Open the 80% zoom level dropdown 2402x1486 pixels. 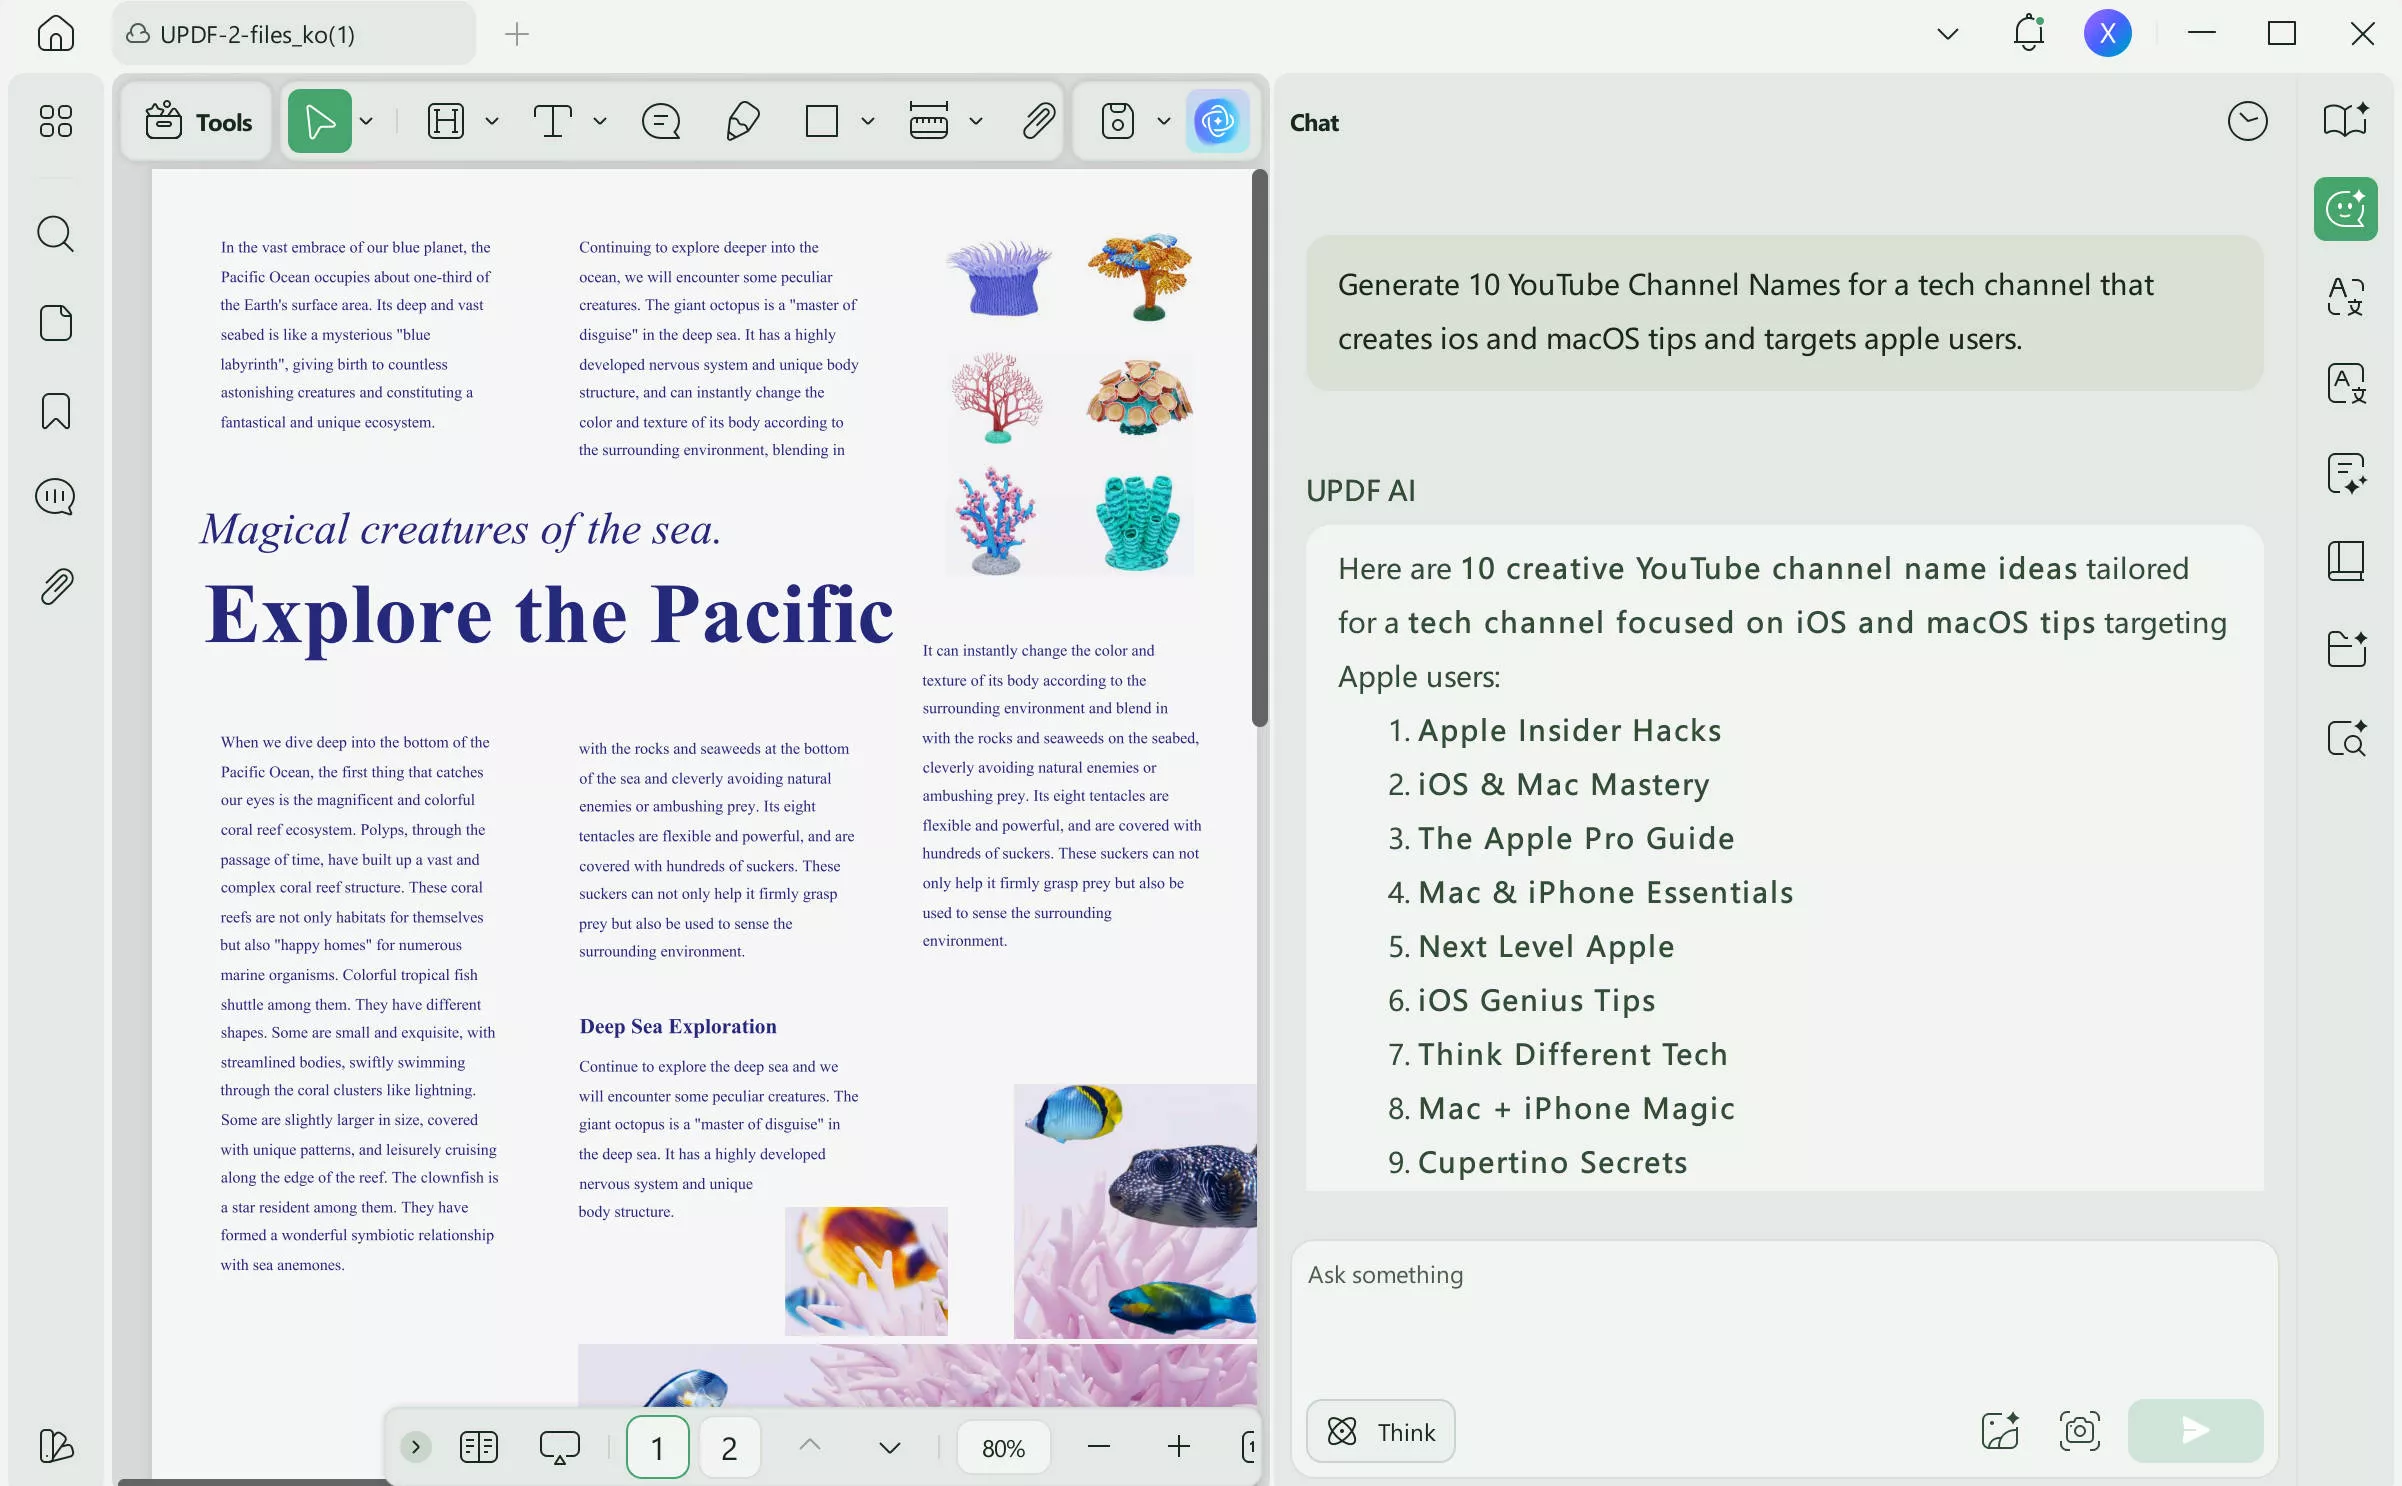pos(1003,1448)
